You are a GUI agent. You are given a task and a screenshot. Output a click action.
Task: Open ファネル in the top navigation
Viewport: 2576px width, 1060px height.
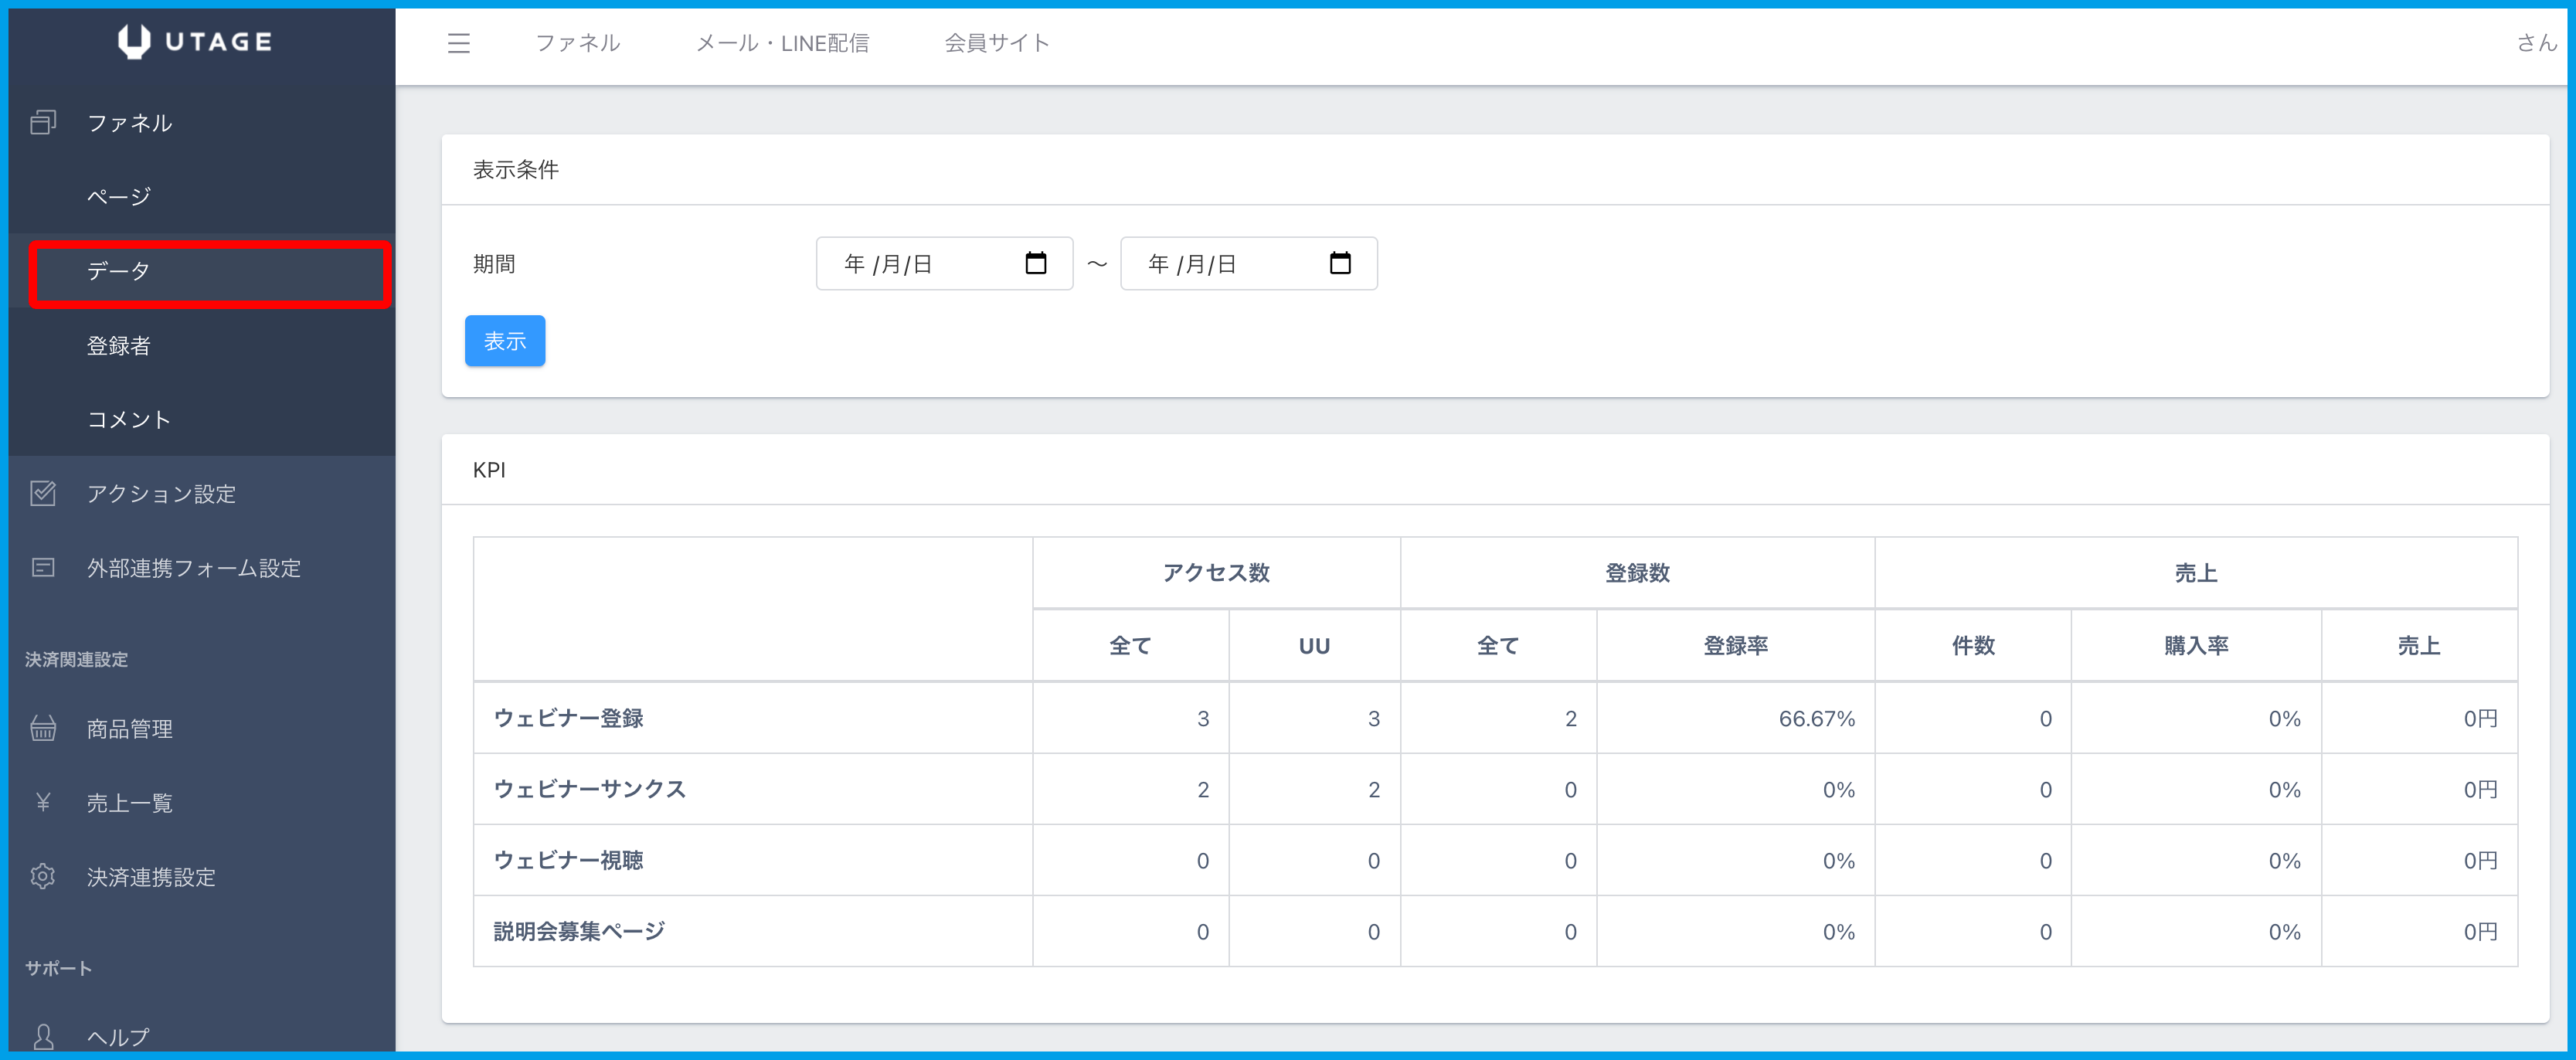tap(577, 43)
